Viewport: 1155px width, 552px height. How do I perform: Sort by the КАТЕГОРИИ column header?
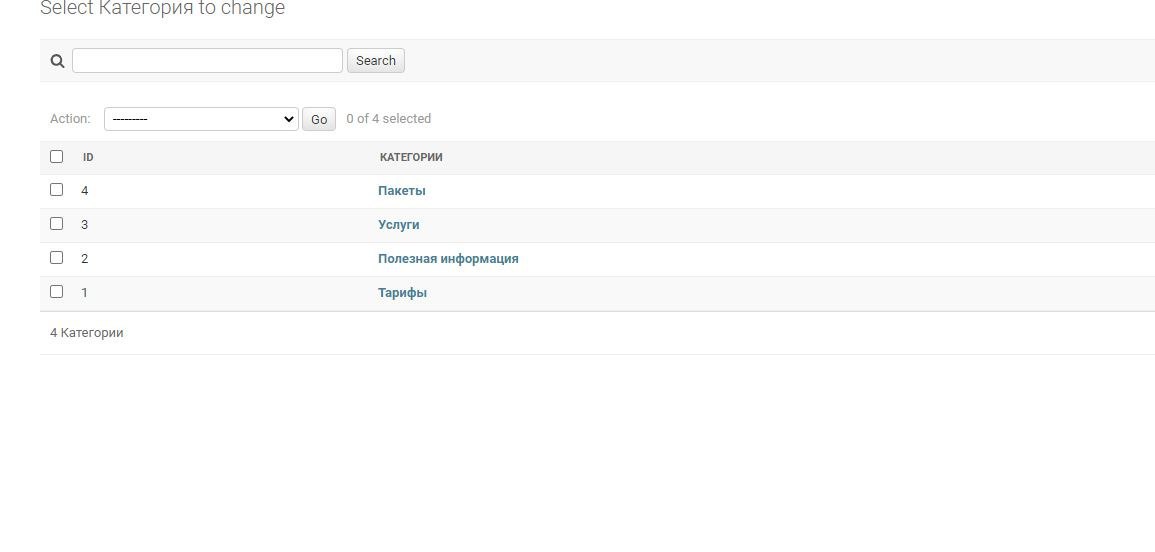411,157
